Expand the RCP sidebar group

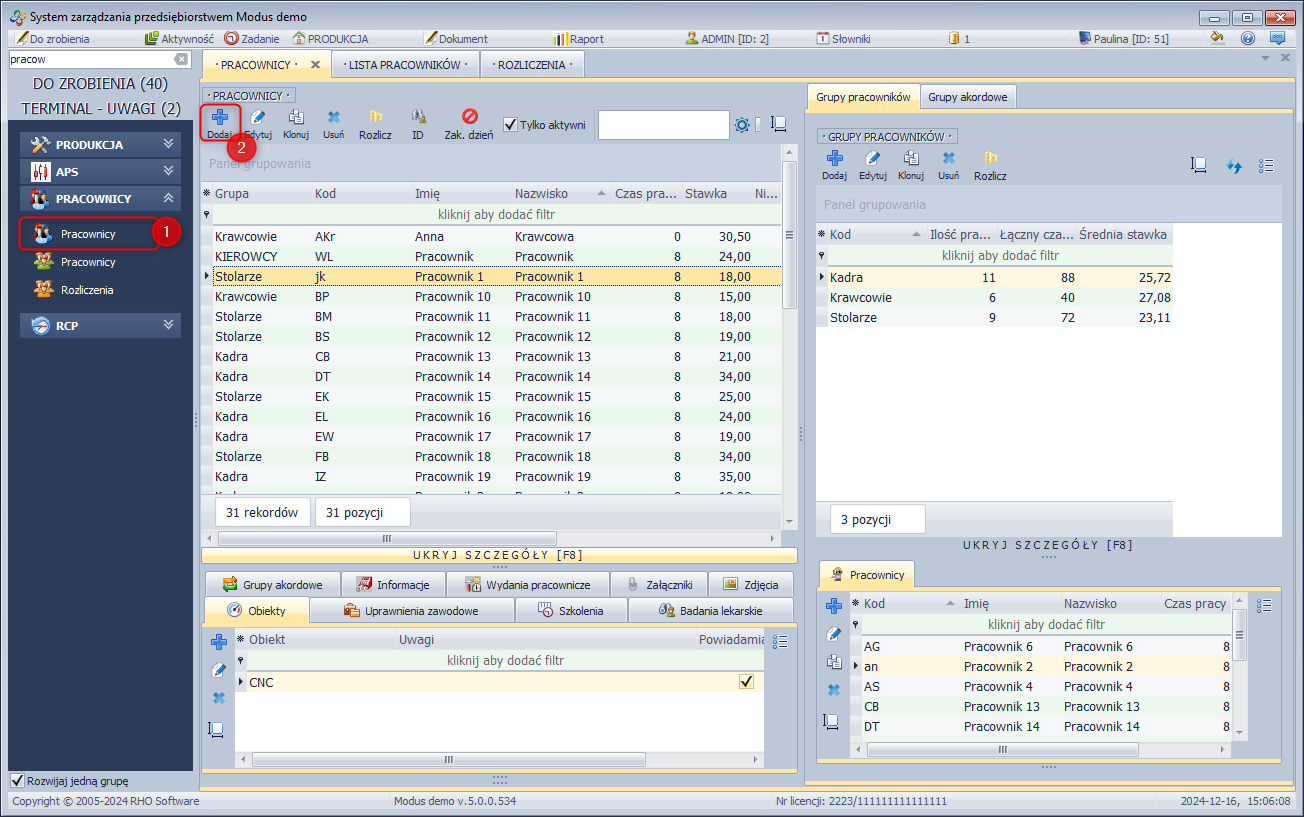pos(100,325)
